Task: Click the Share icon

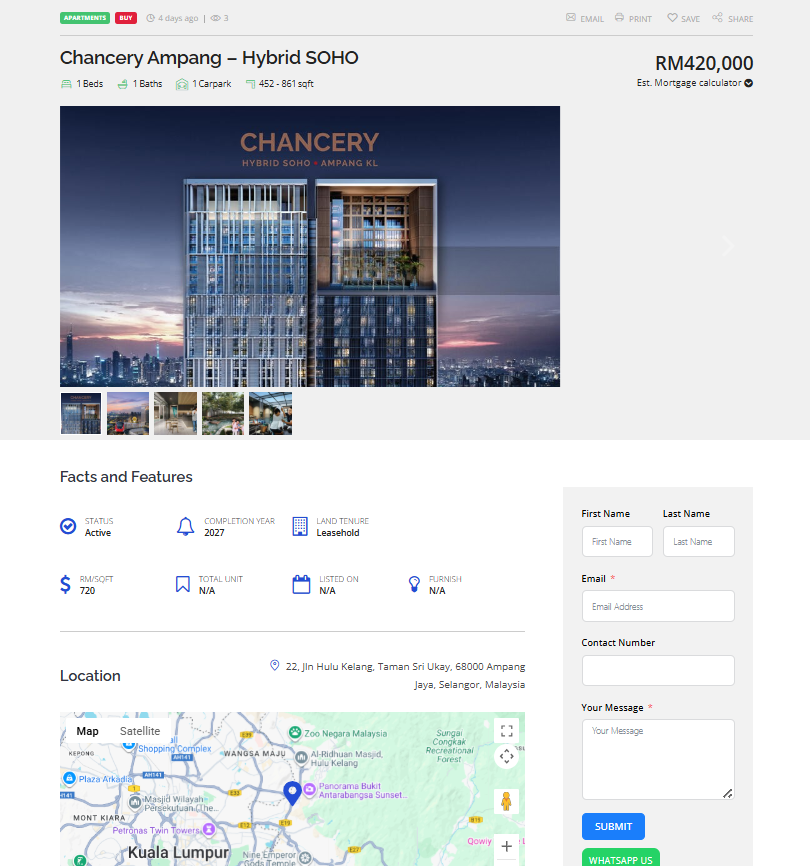Action: [x=718, y=18]
